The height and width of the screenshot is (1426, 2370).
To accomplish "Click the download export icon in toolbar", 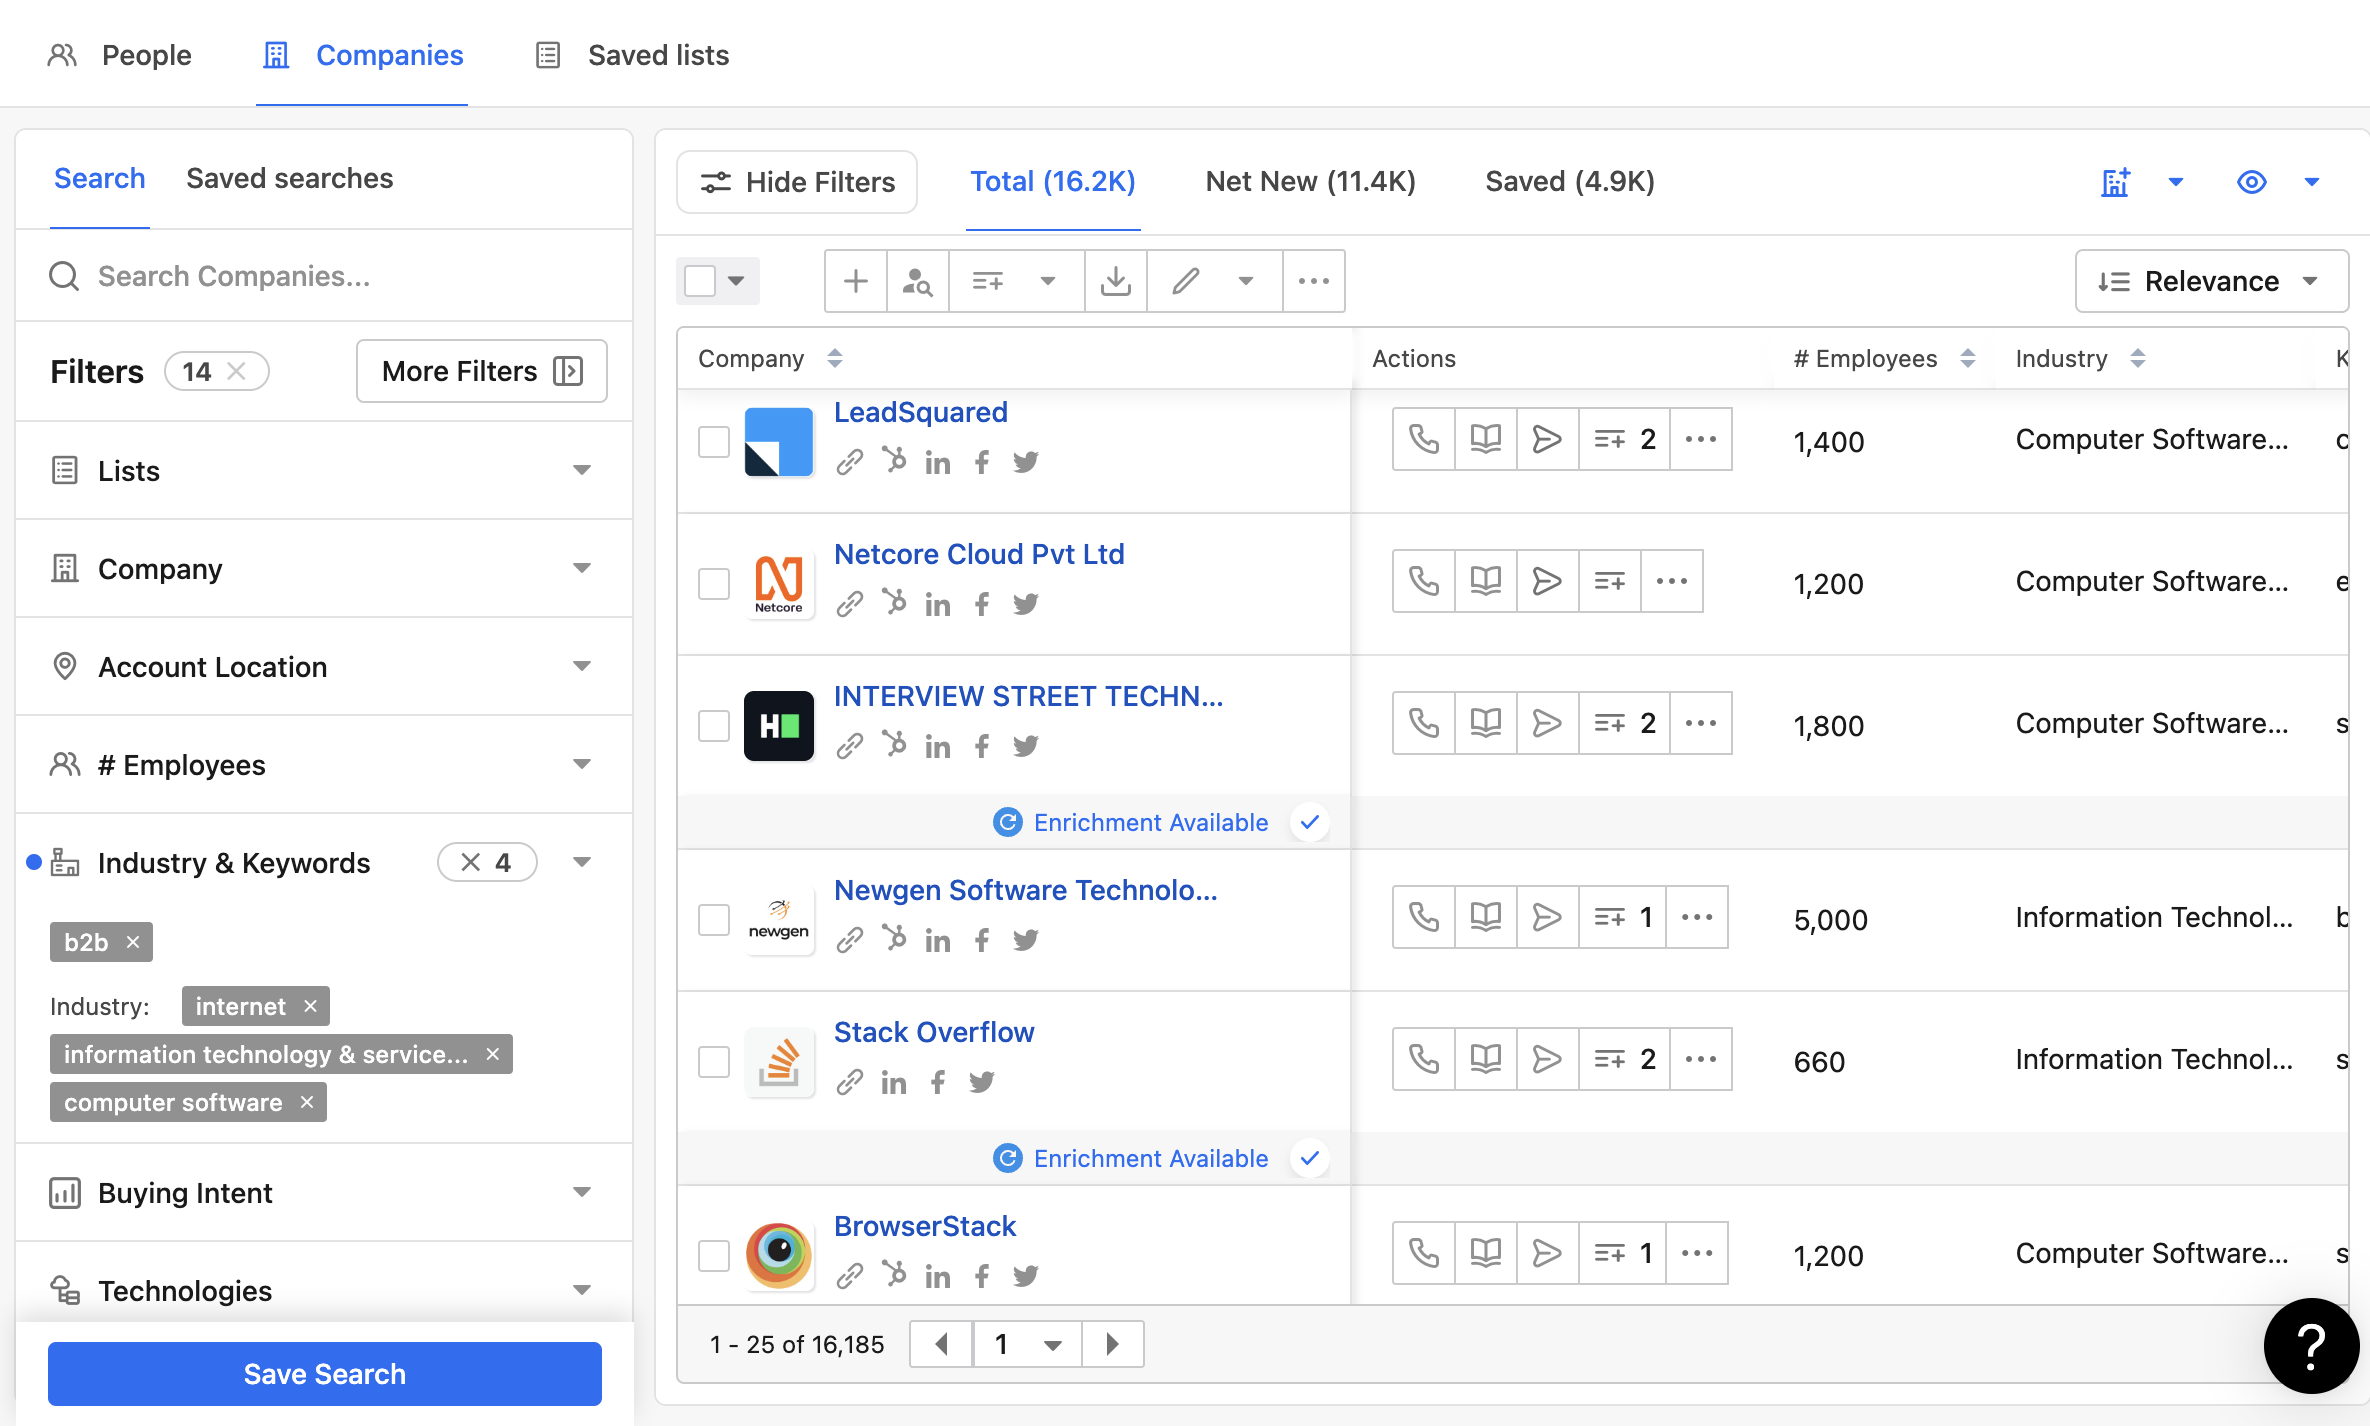I will coord(1115,282).
